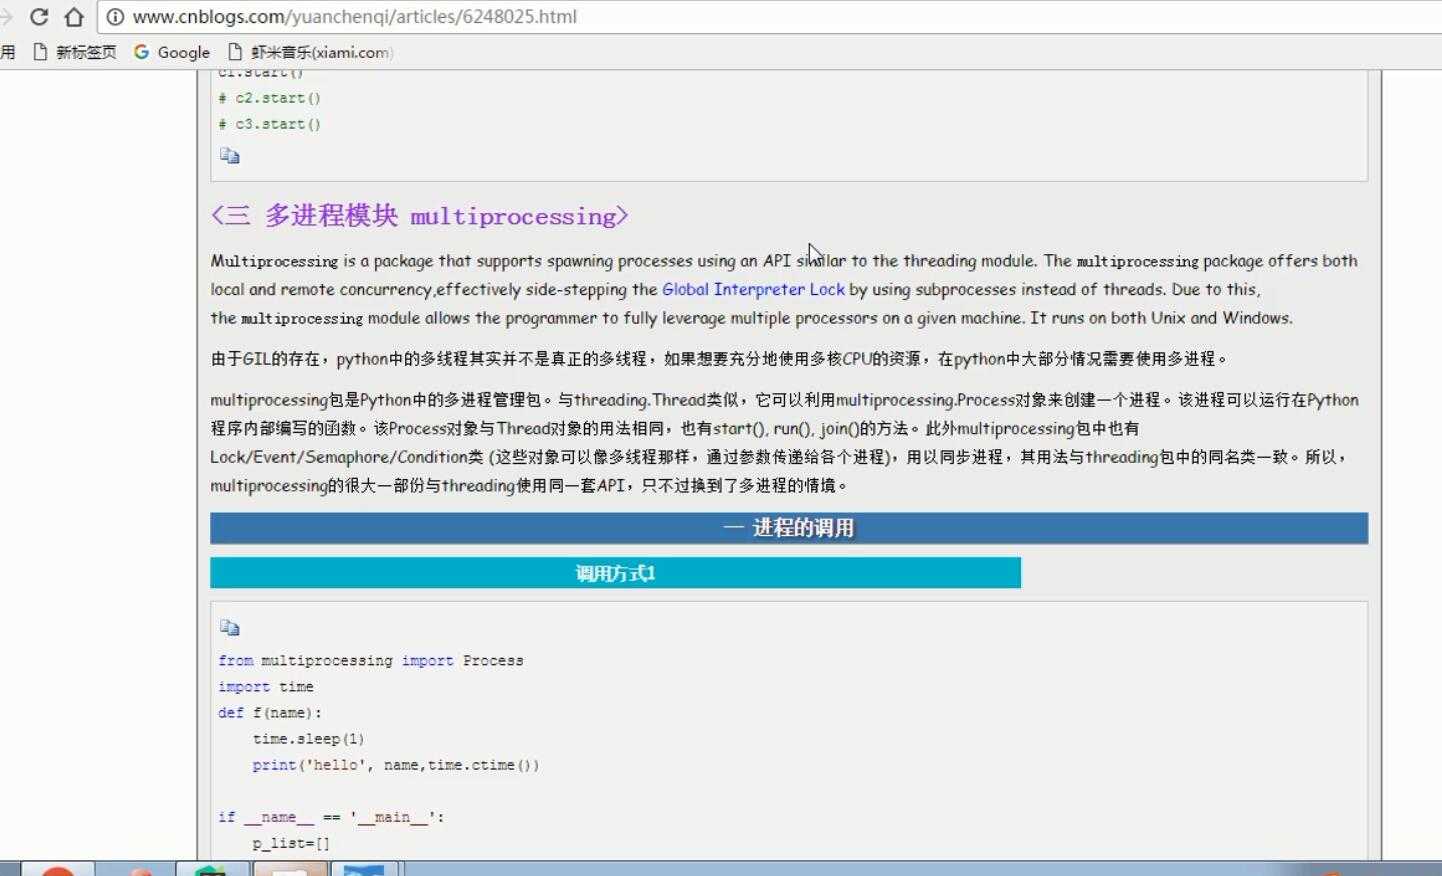
Task: Open the Google bookmark
Action: point(172,52)
